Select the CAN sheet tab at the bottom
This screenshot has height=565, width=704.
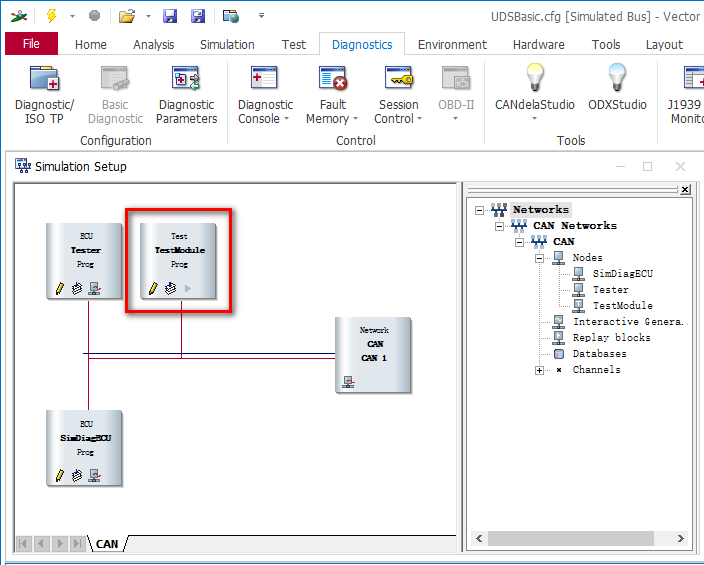tap(107, 544)
